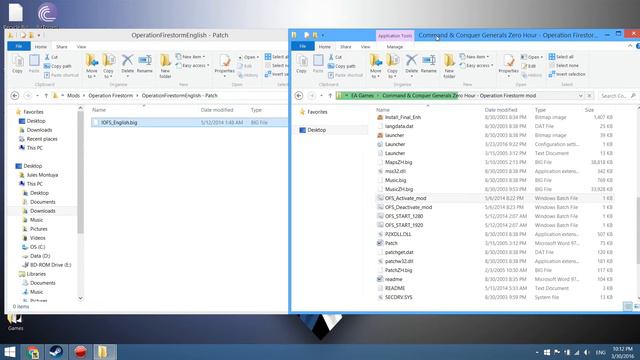Image resolution: width=640 pixels, height=360 pixels.
Task: Sort by Type column in Patch window
Action: pos(256,110)
